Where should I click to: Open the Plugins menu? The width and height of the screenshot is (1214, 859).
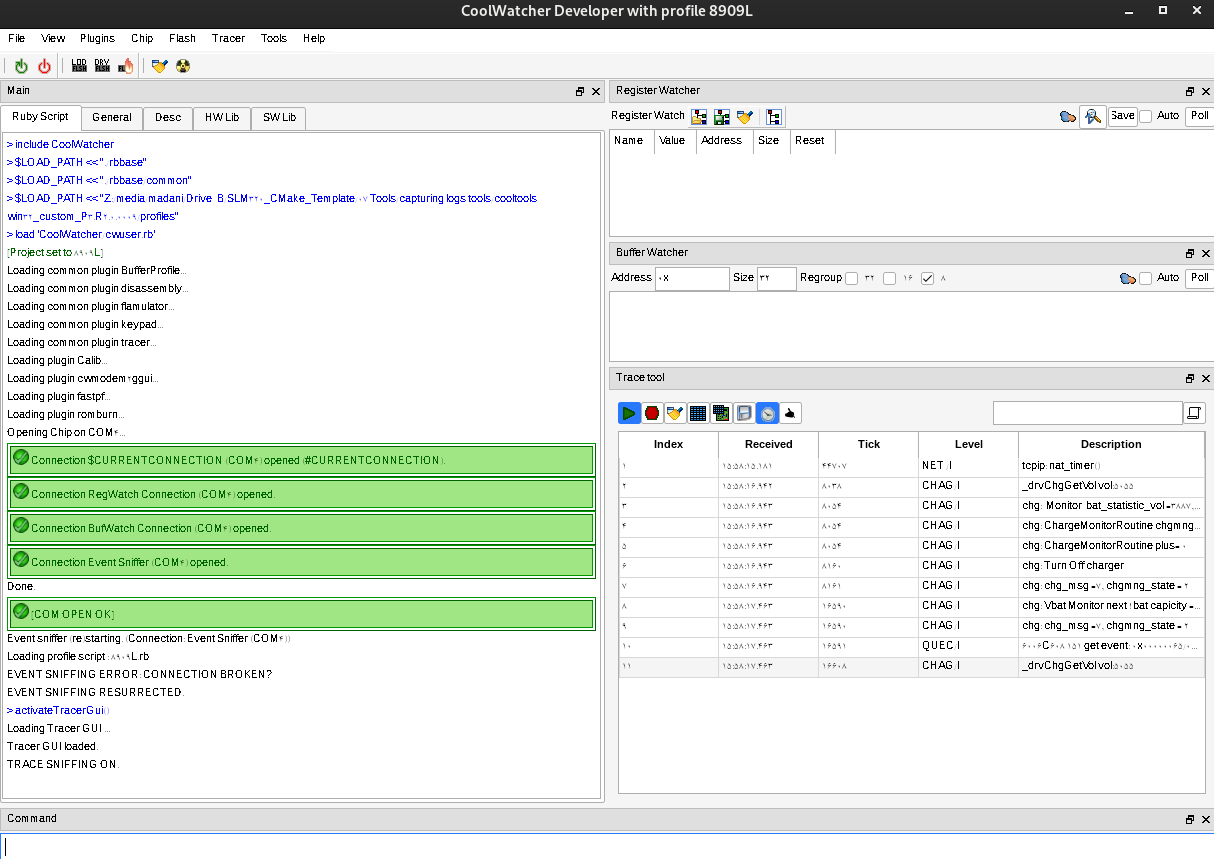click(98, 38)
